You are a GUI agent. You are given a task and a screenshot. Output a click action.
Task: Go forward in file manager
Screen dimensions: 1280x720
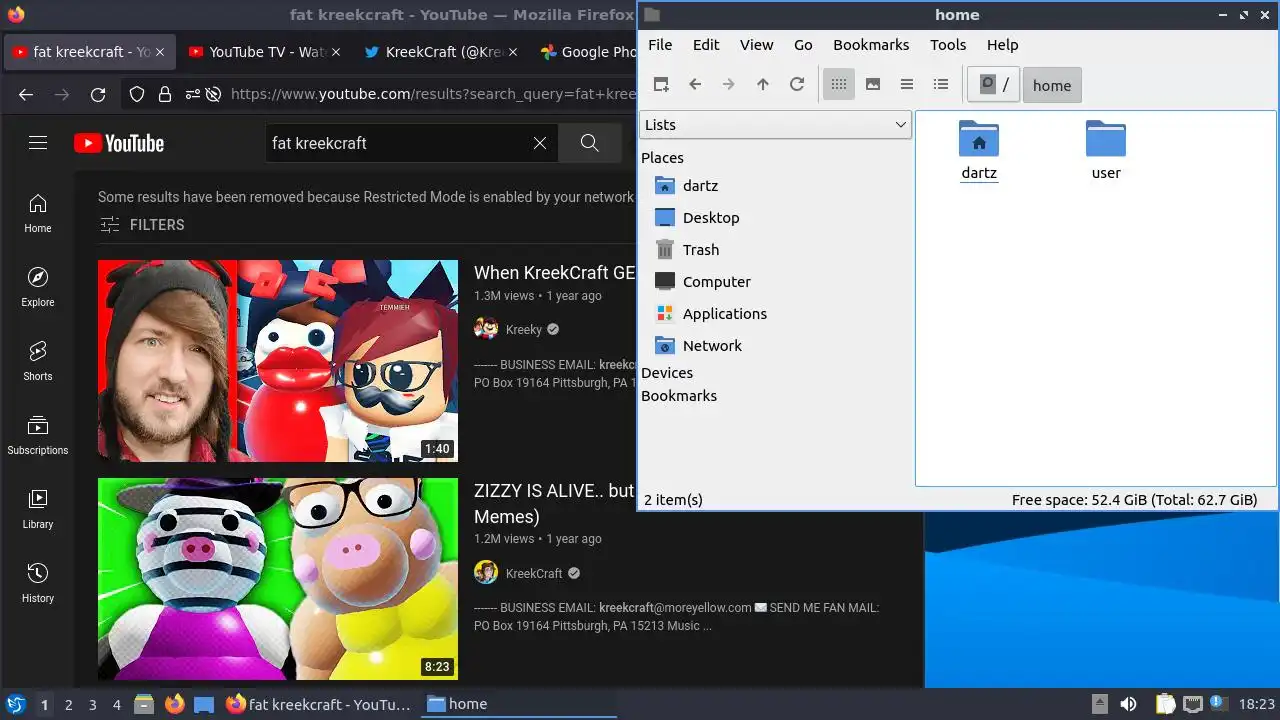pyautogui.click(x=729, y=85)
